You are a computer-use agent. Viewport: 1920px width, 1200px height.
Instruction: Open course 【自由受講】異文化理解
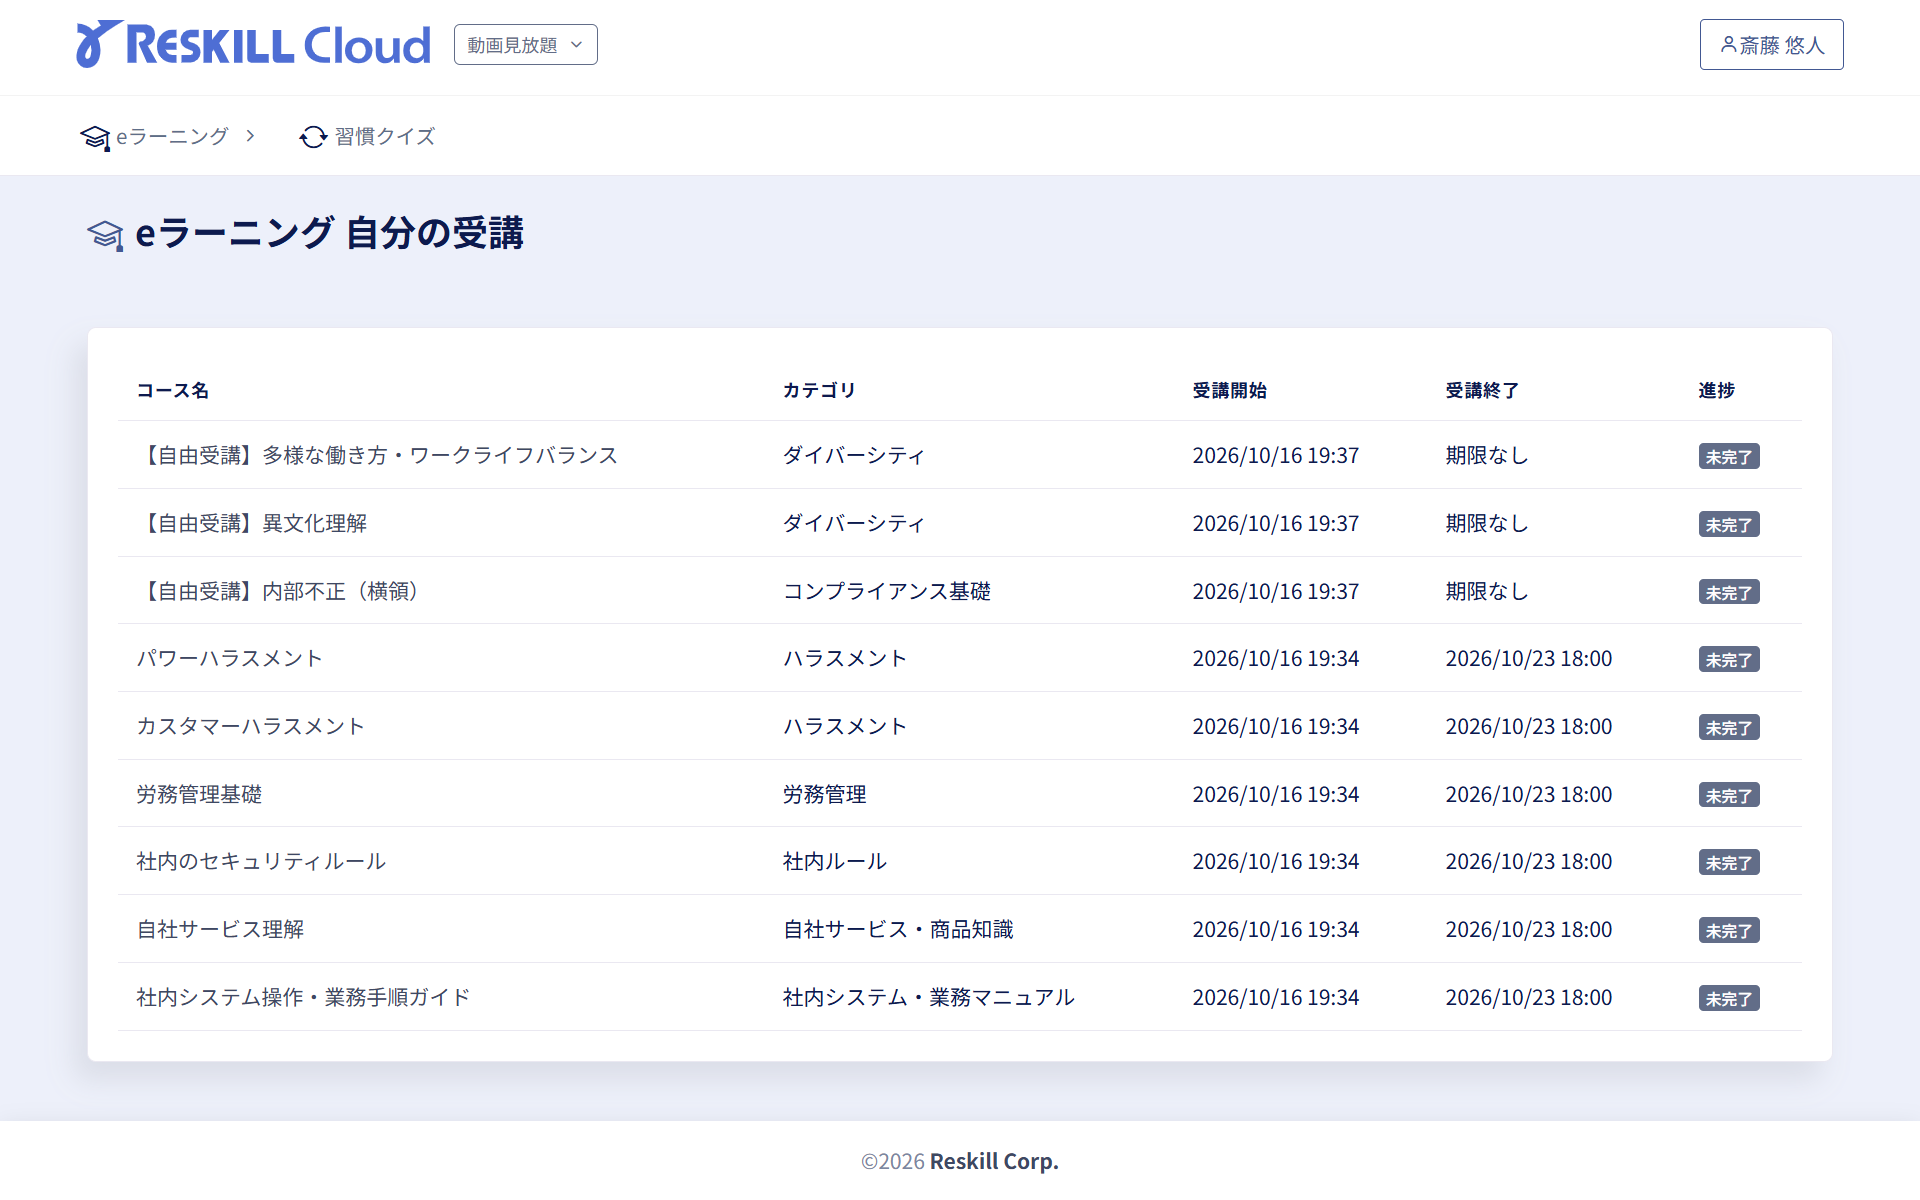tap(252, 523)
